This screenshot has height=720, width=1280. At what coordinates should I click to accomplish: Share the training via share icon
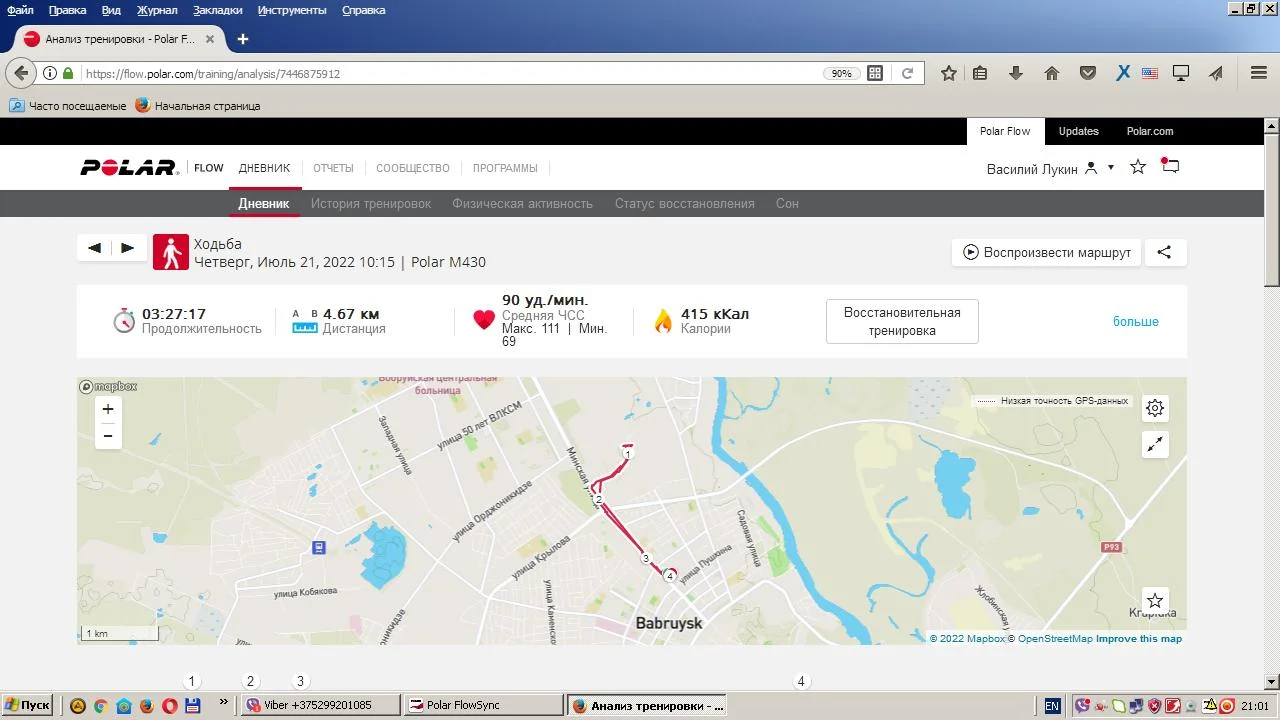click(1164, 252)
